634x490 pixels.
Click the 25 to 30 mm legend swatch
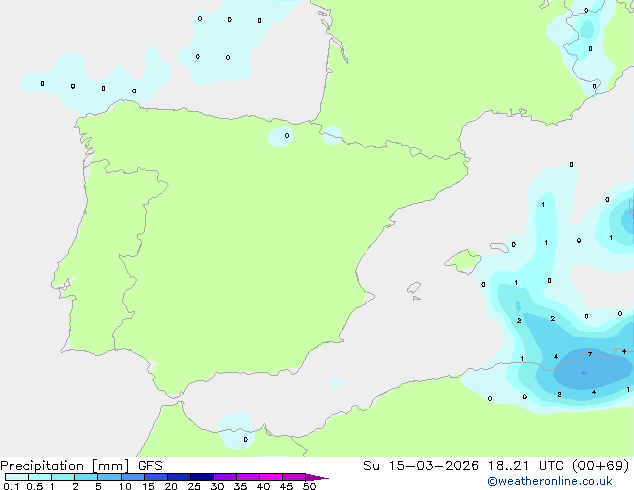[201, 477]
